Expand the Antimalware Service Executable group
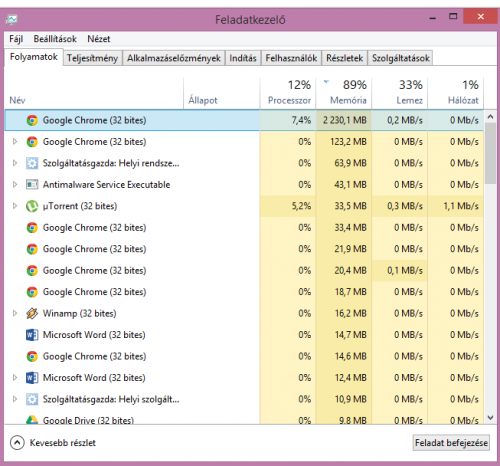Image resolution: width=500 pixels, height=466 pixels. (15, 184)
